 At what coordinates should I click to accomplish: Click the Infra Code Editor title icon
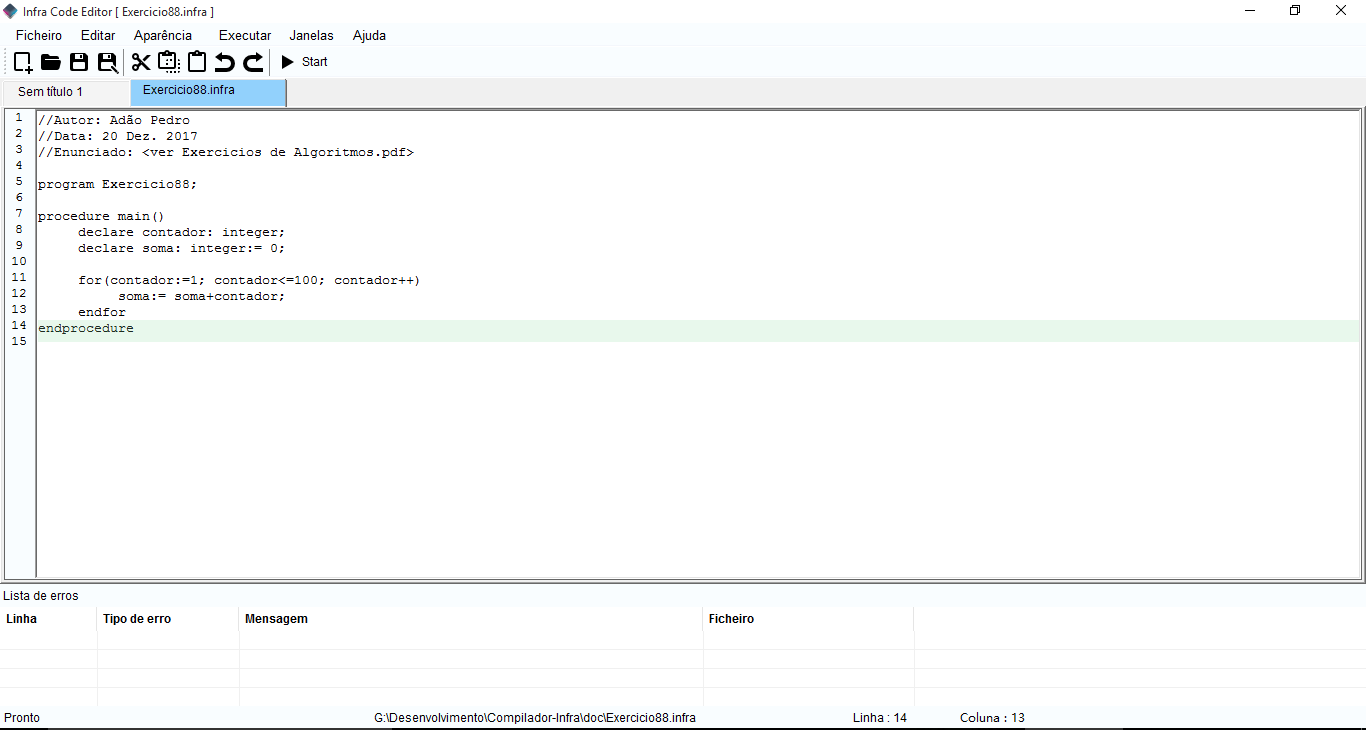(11, 11)
